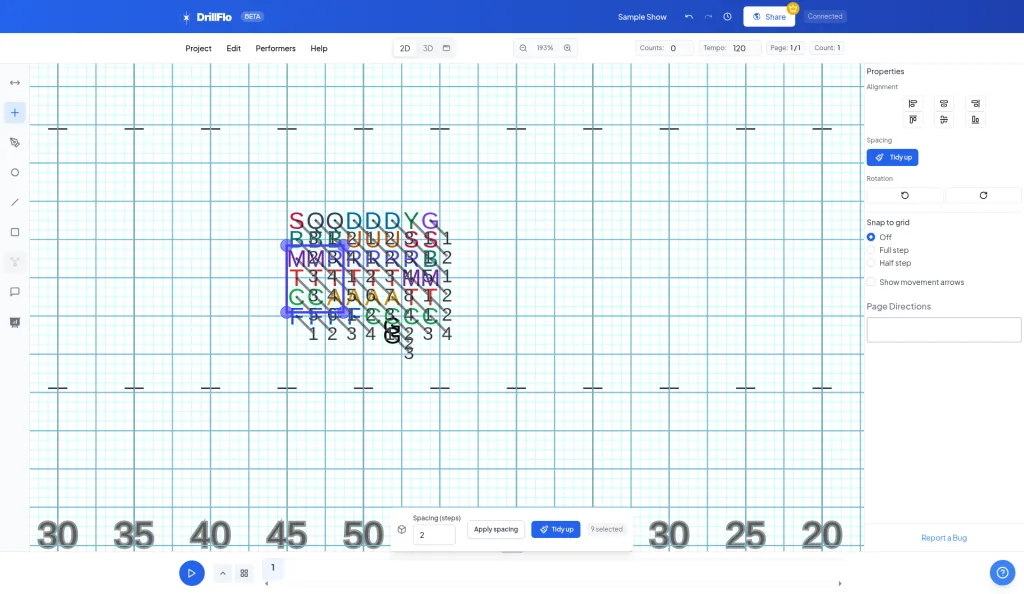Rotate selection clockwise
This screenshot has height=594, width=1024.
coord(983,195)
